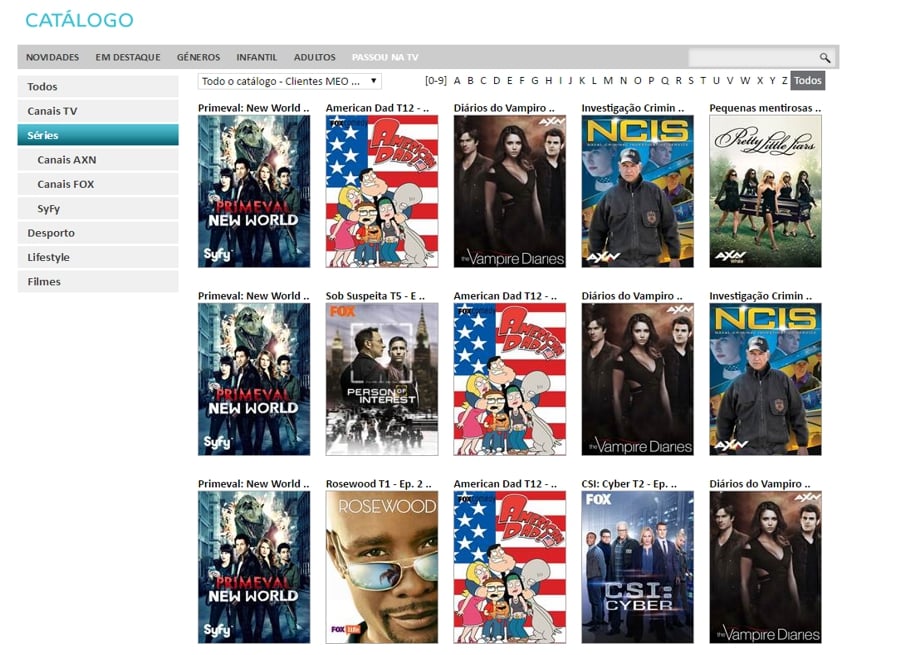This screenshot has width=900, height=655.
Task: Select the highlighted Séries category
Action: pos(98,135)
